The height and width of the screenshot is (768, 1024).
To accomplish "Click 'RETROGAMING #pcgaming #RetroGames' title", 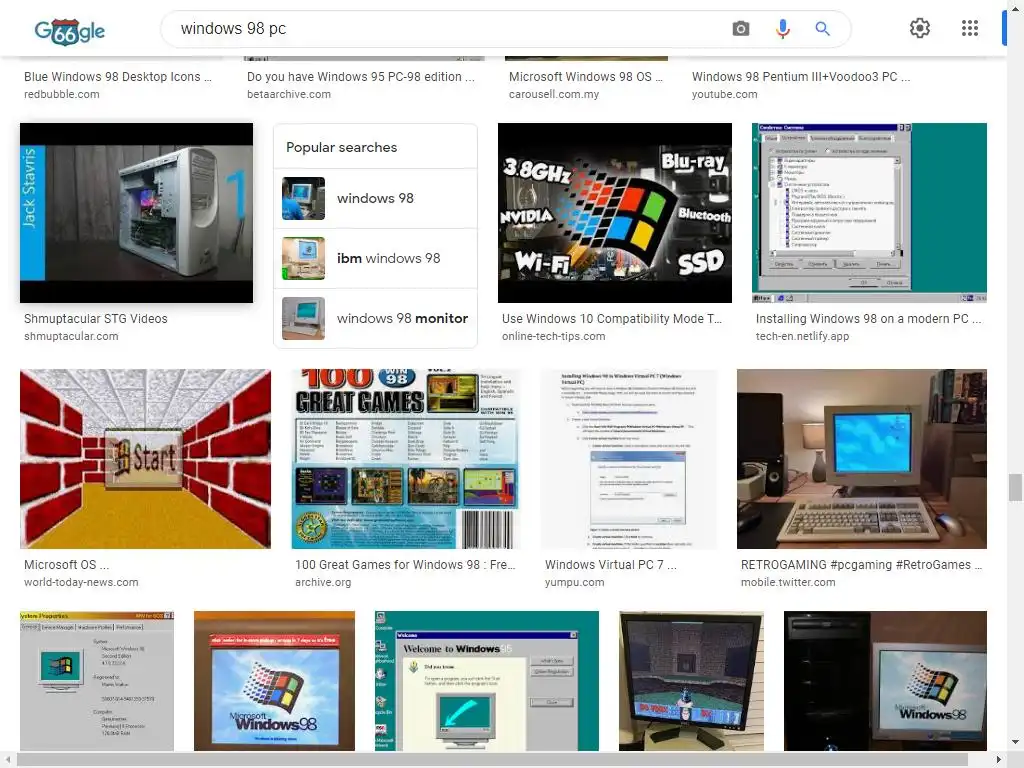I will click(861, 565).
